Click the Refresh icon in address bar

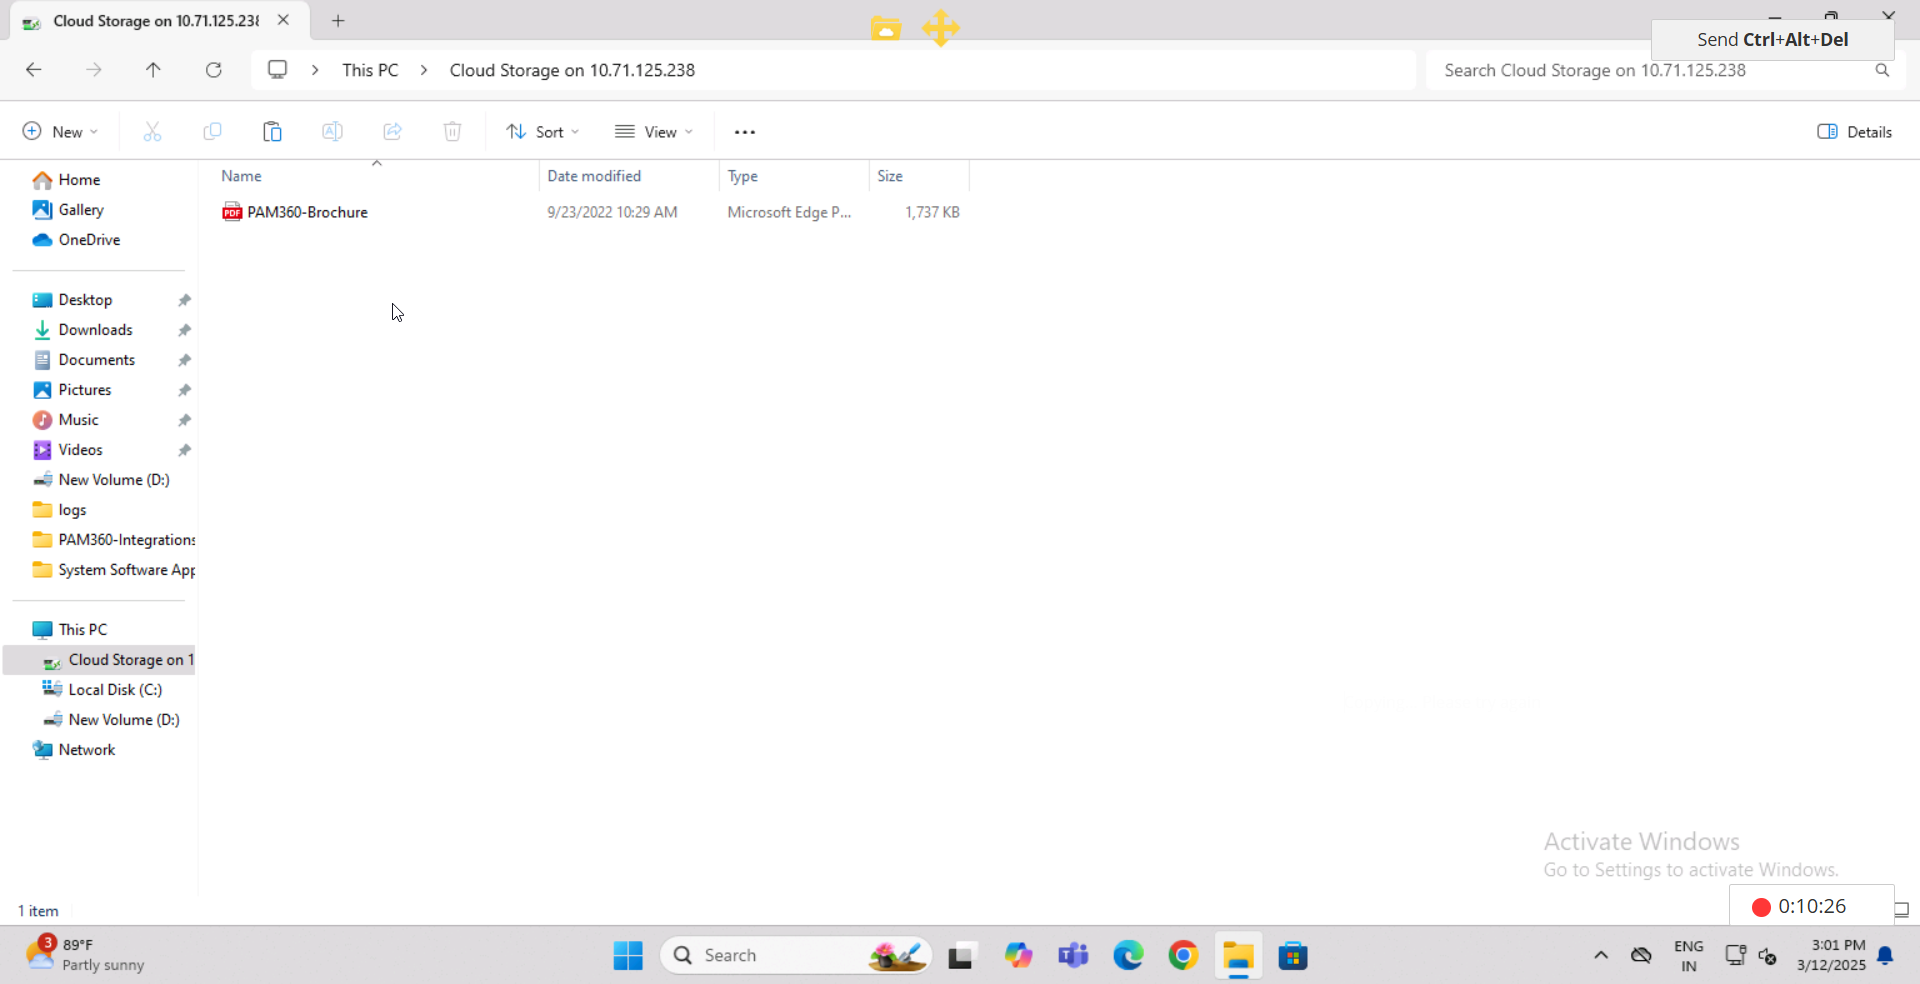[214, 70]
